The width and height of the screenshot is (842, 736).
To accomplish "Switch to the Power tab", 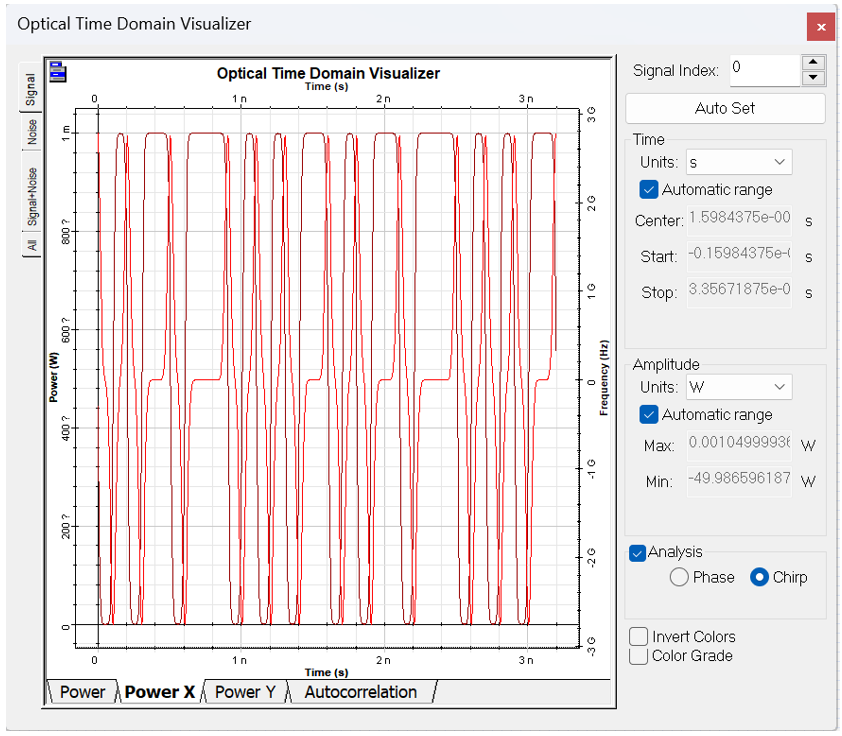I will tap(81, 692).
